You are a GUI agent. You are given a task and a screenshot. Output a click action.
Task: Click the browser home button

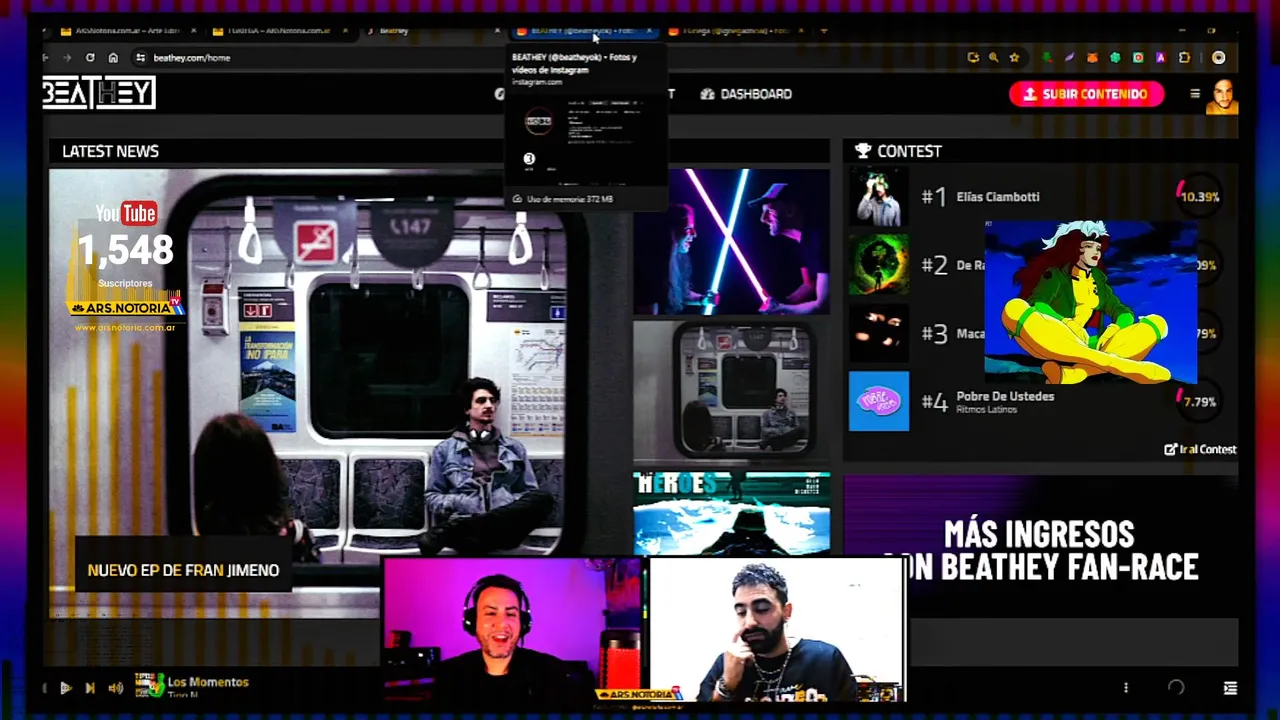pyautogui.click(x=113, y=58)
